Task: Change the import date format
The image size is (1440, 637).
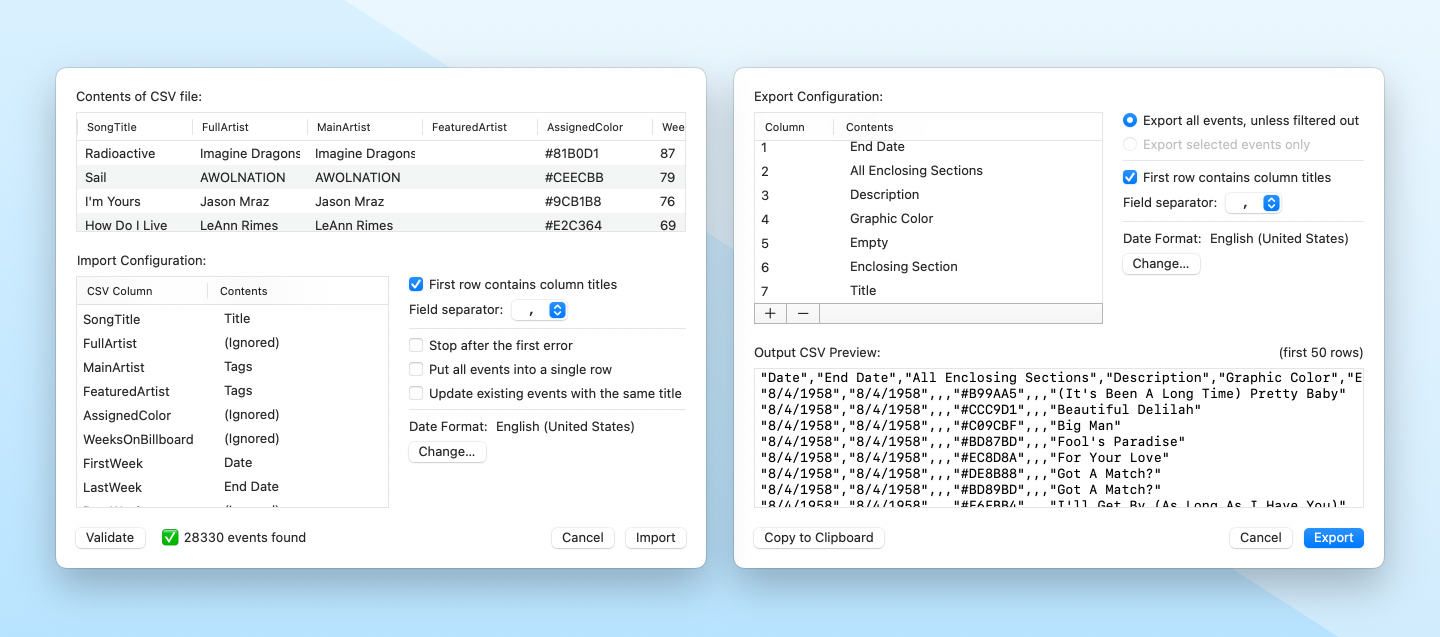Action: point(447,451)
